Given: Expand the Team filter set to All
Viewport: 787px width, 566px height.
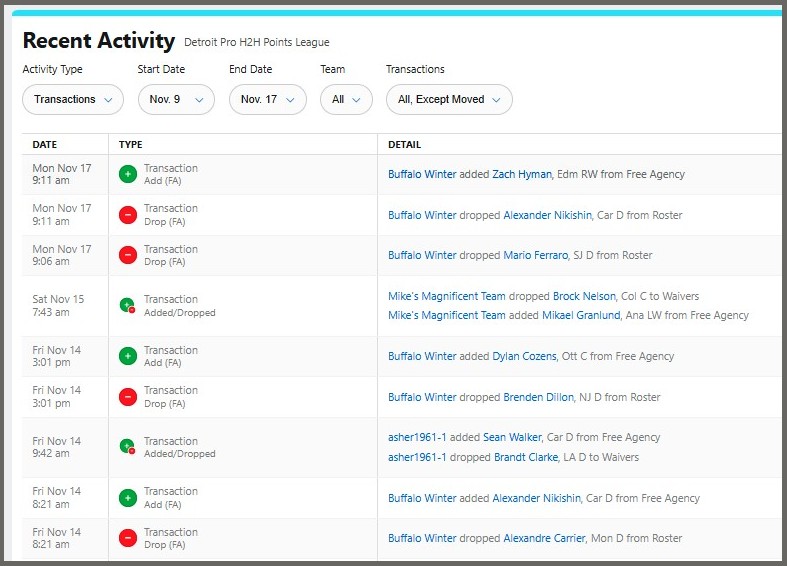Looking at the screenshot, I should [x=346, y=100].
